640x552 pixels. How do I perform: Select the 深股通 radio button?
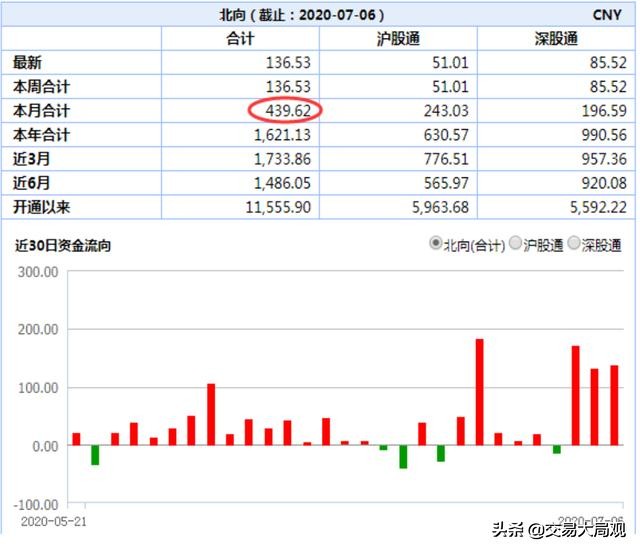[x=574, y=243]
